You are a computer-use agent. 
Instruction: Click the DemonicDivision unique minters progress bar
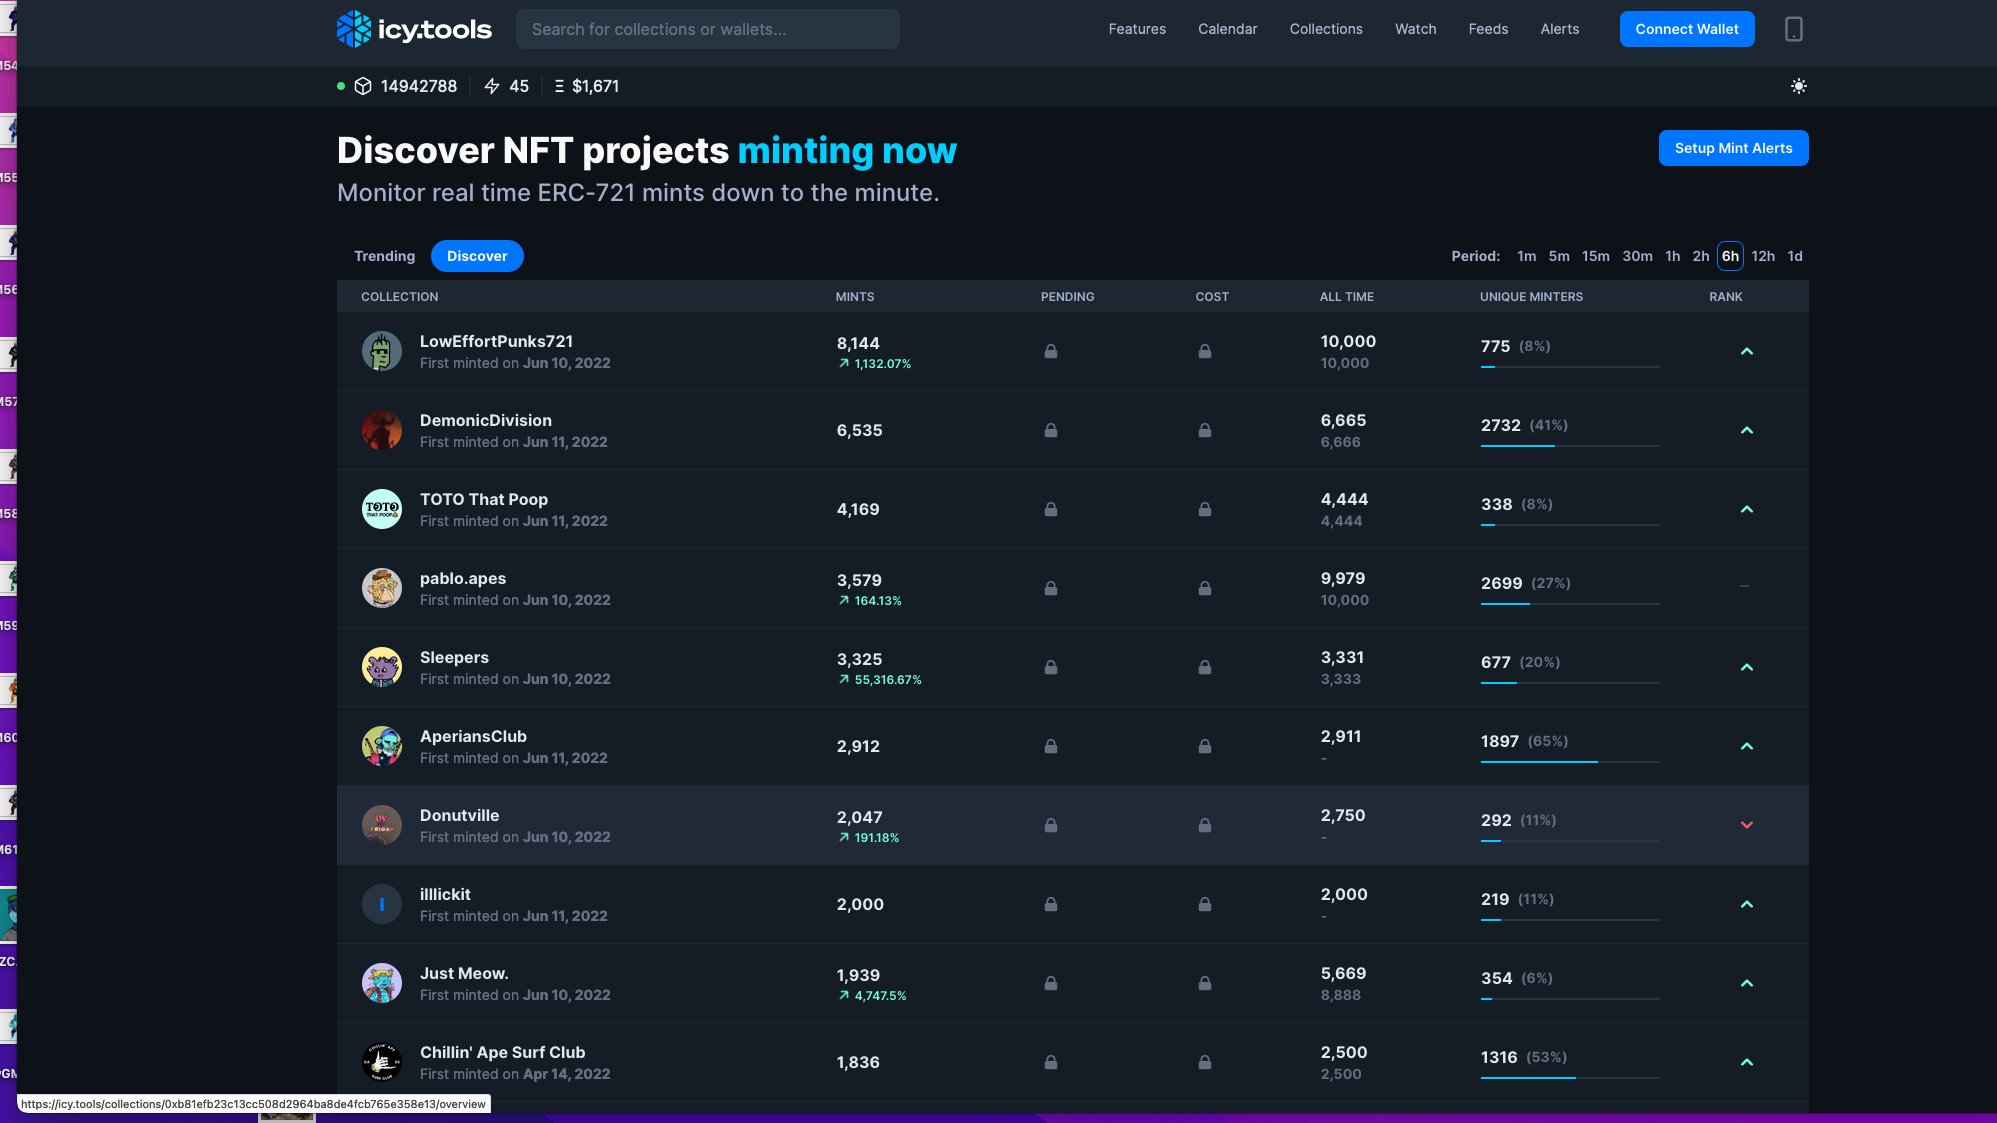tap(1568, 446)
